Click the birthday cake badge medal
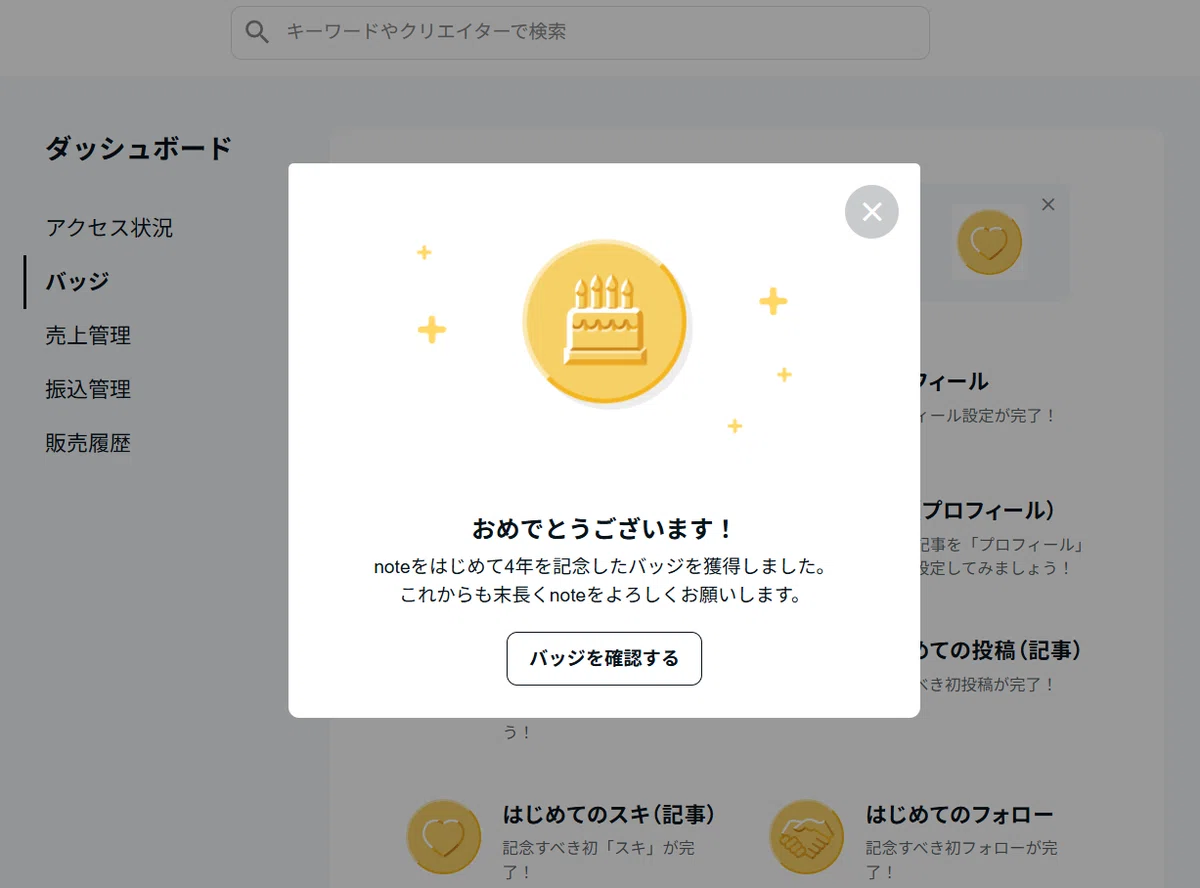This screenshot has width=1200, height=888. (x=605, y=322)
